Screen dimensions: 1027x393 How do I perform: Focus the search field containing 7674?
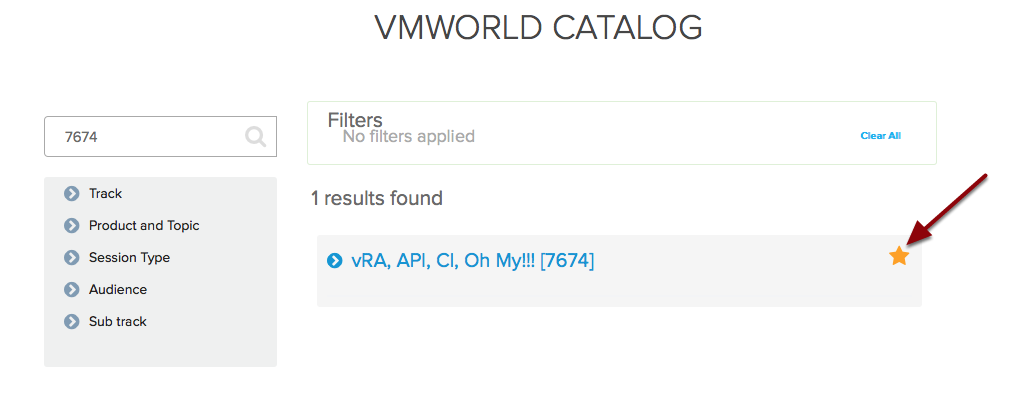[x=160, y=137]
